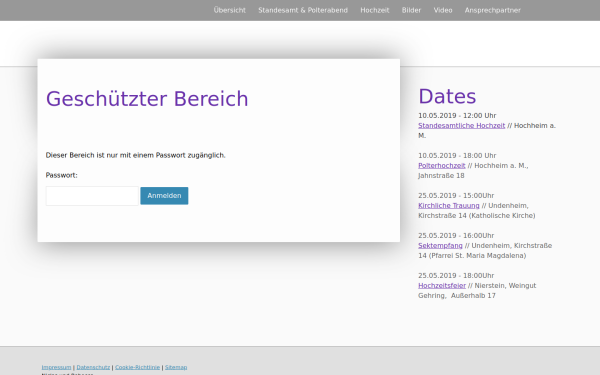Click the text '10.05.2019 - 18:00 Uhr'
The image size is (600, 375).
tap(457, 156)
